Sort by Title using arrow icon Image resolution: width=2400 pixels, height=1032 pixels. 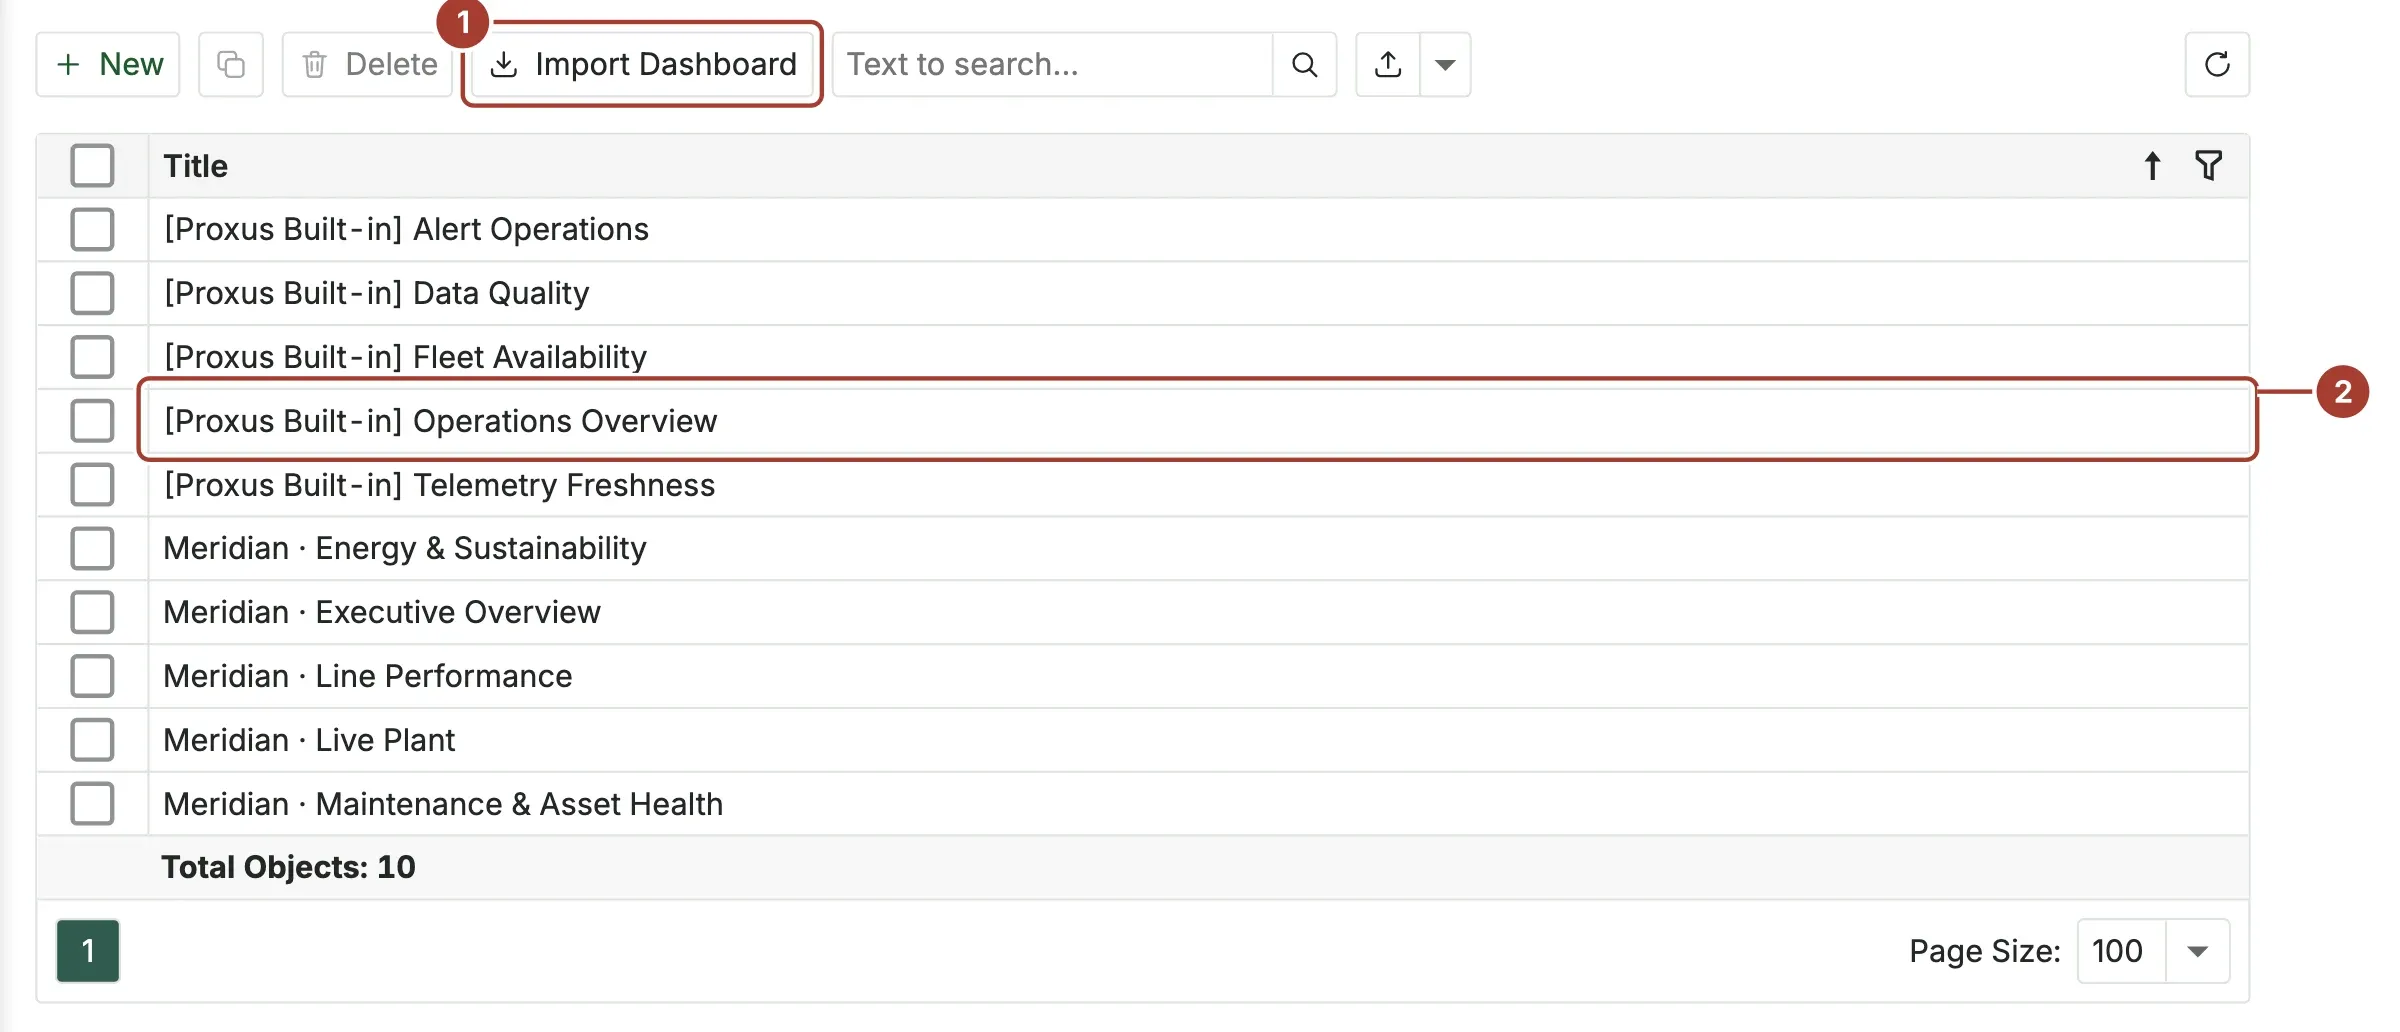[x=2152, y=166]
